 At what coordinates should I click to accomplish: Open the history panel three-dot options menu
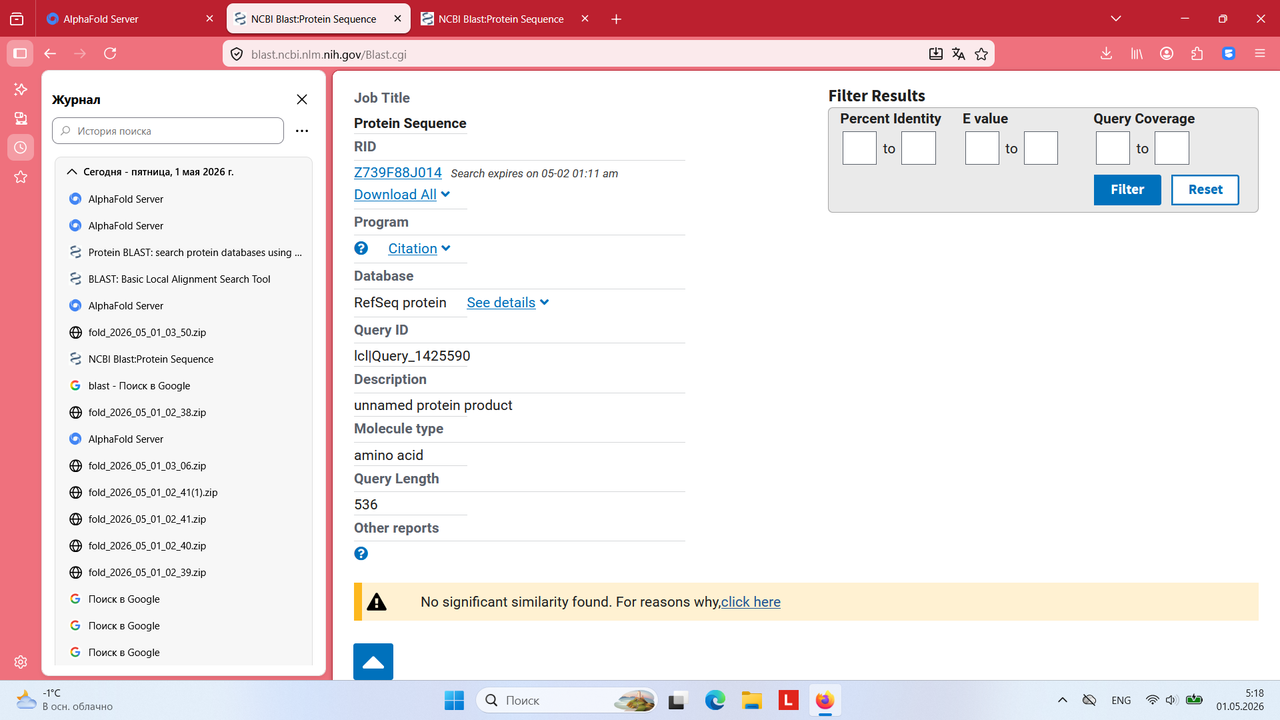coord(302,131)
